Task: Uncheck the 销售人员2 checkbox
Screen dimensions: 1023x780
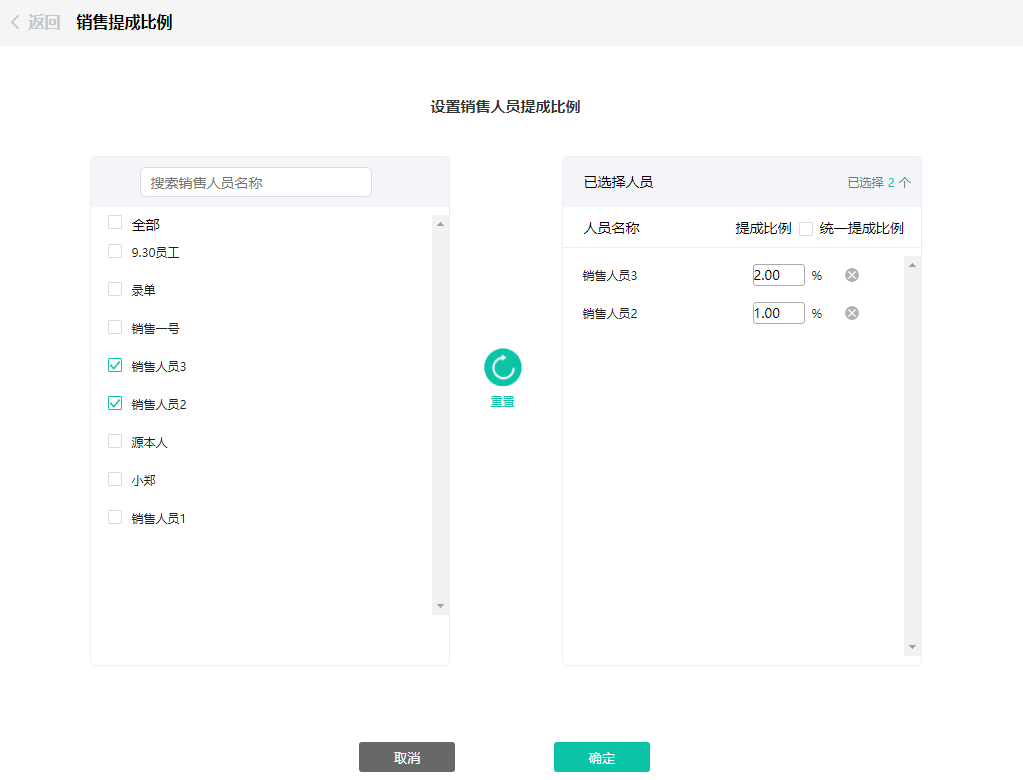Action: (114, 402)
